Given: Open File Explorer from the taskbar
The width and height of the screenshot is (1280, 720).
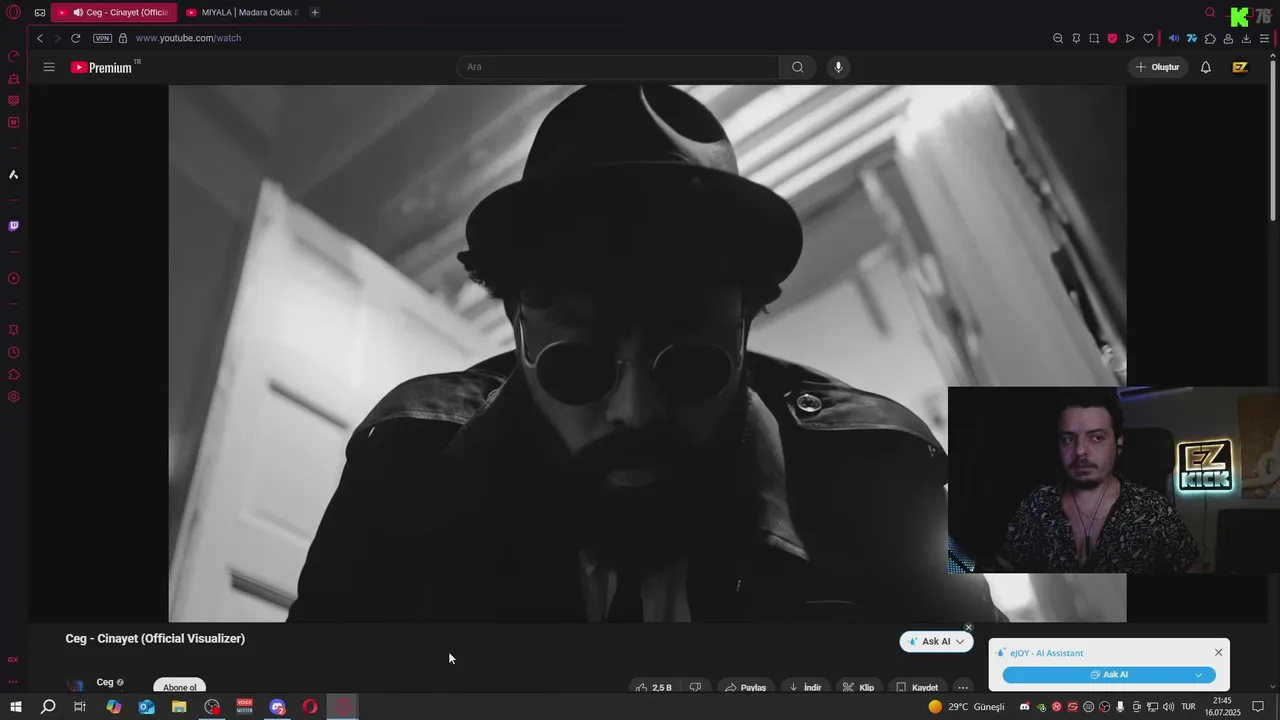Looking at the screenshot, I should pyautogui.click(x=179, y=707).
